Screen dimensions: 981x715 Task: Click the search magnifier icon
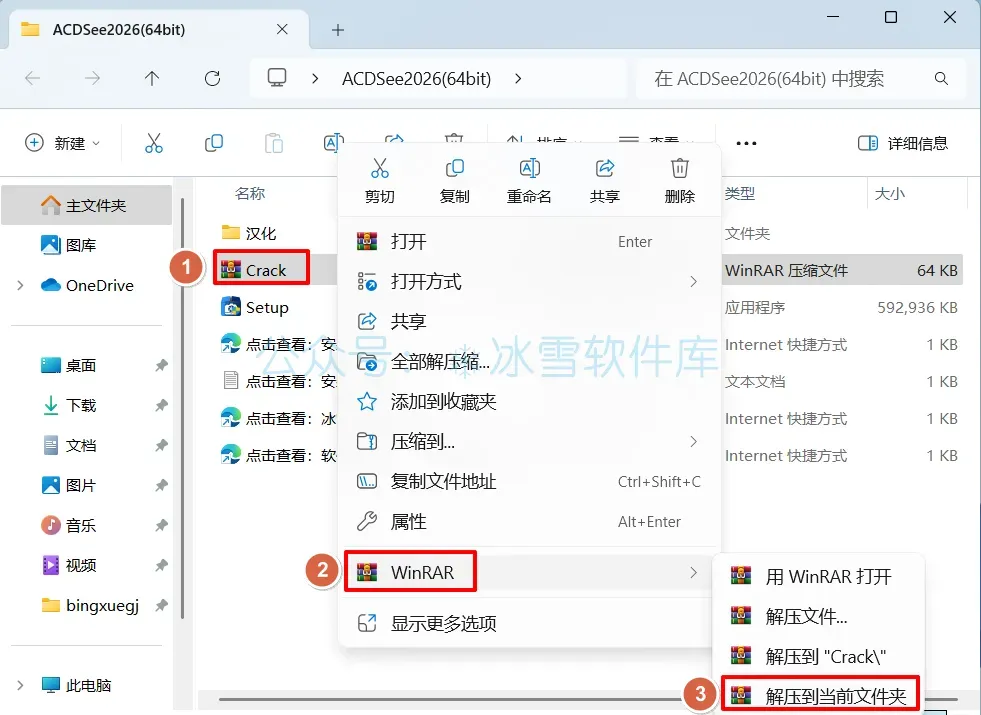point(941,79)
